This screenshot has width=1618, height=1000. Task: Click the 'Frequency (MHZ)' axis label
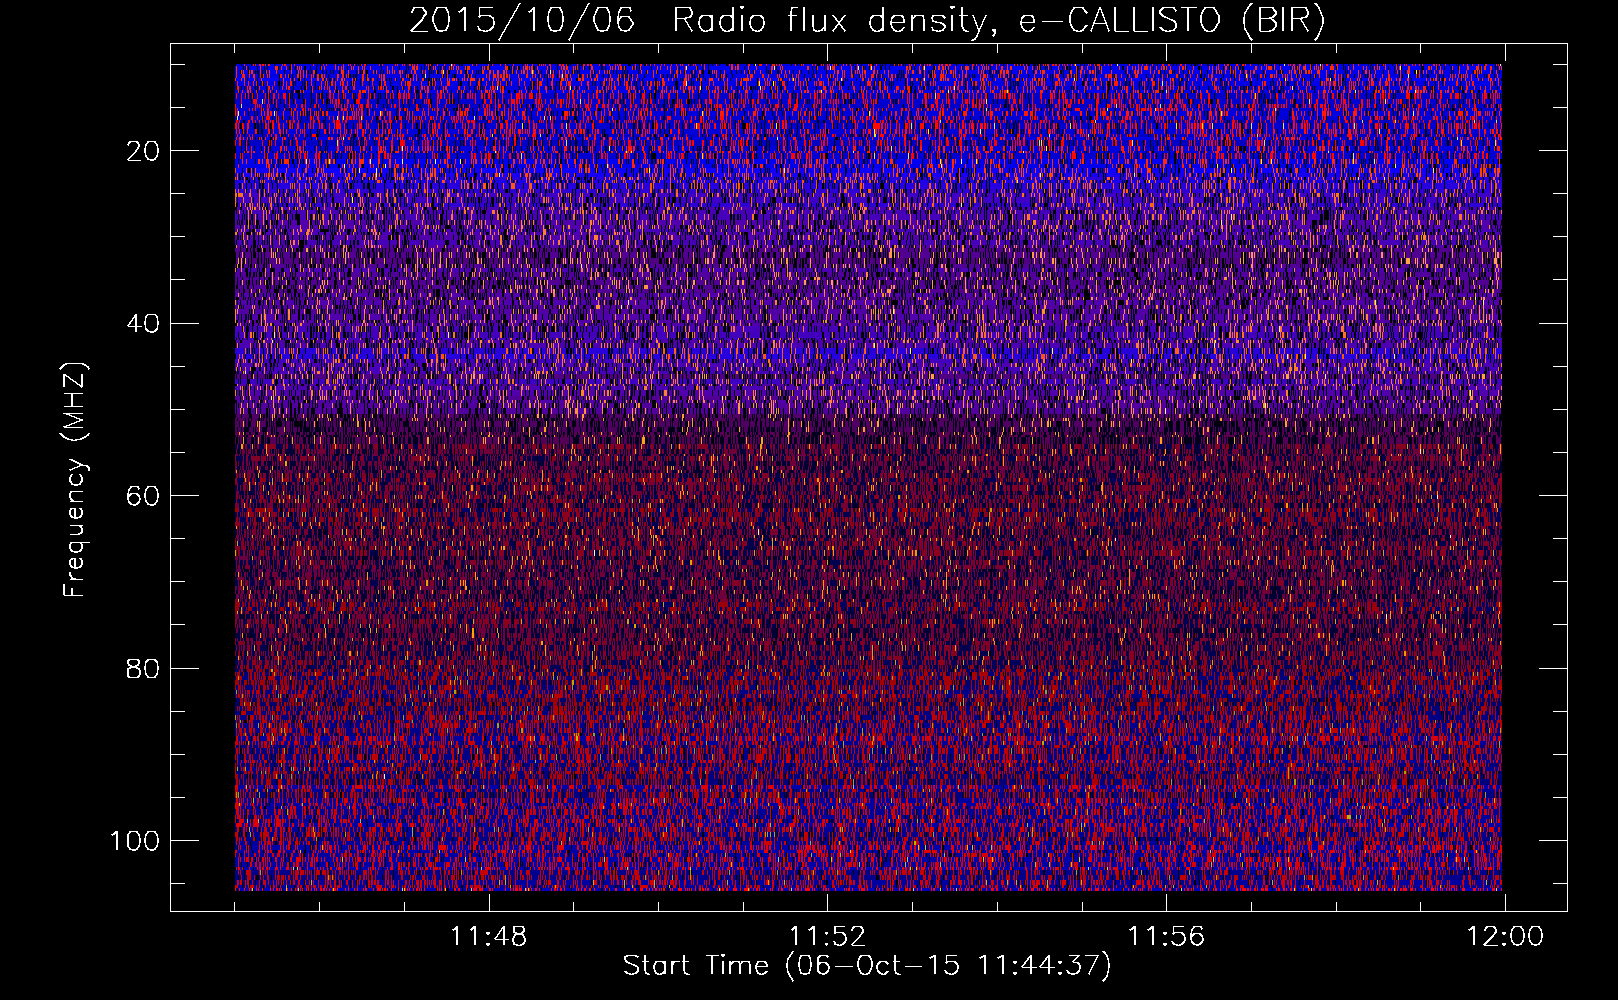pos(75,479)
